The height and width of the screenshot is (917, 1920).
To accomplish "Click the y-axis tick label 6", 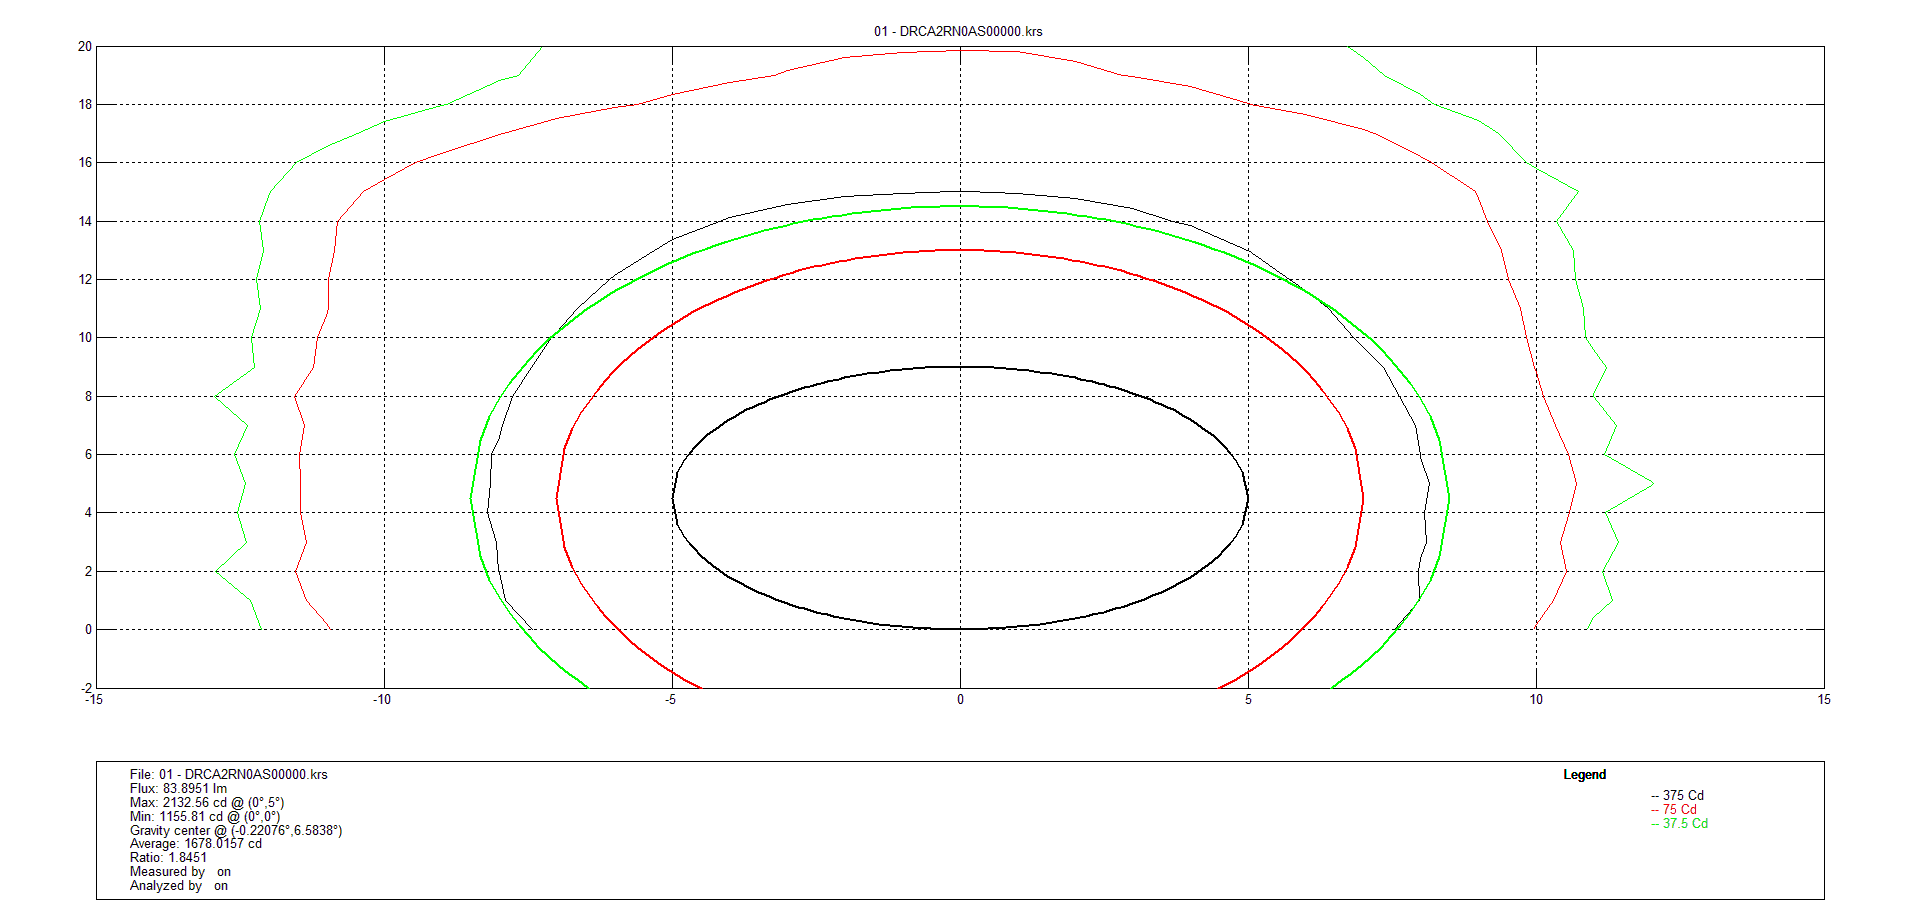I will coord(88,455).
